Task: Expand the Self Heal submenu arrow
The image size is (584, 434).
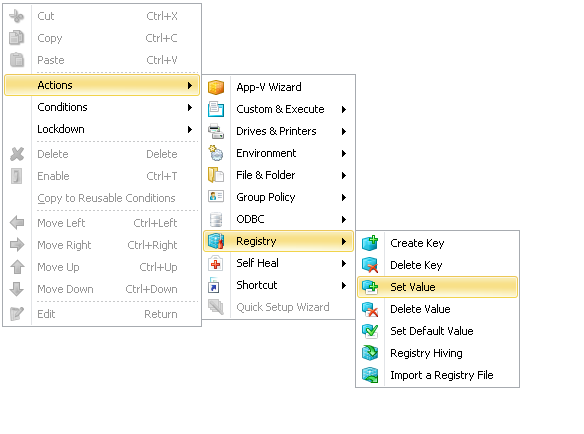Action: 344,263
